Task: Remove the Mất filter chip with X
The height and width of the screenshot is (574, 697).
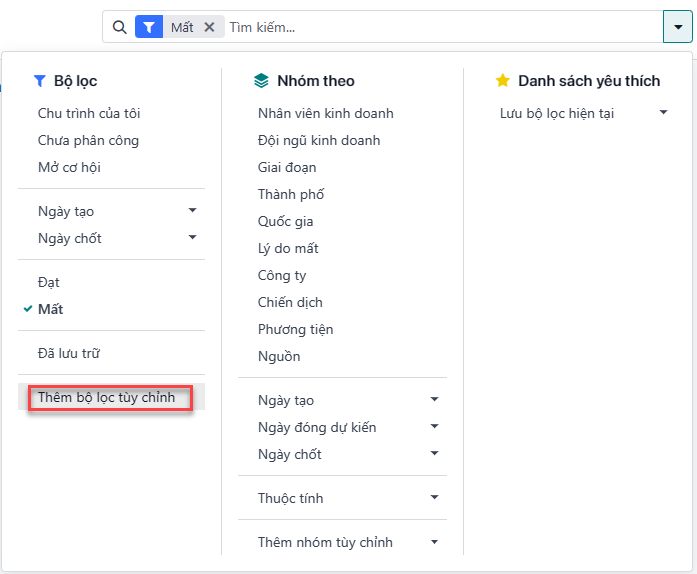Action: point(209,27)
